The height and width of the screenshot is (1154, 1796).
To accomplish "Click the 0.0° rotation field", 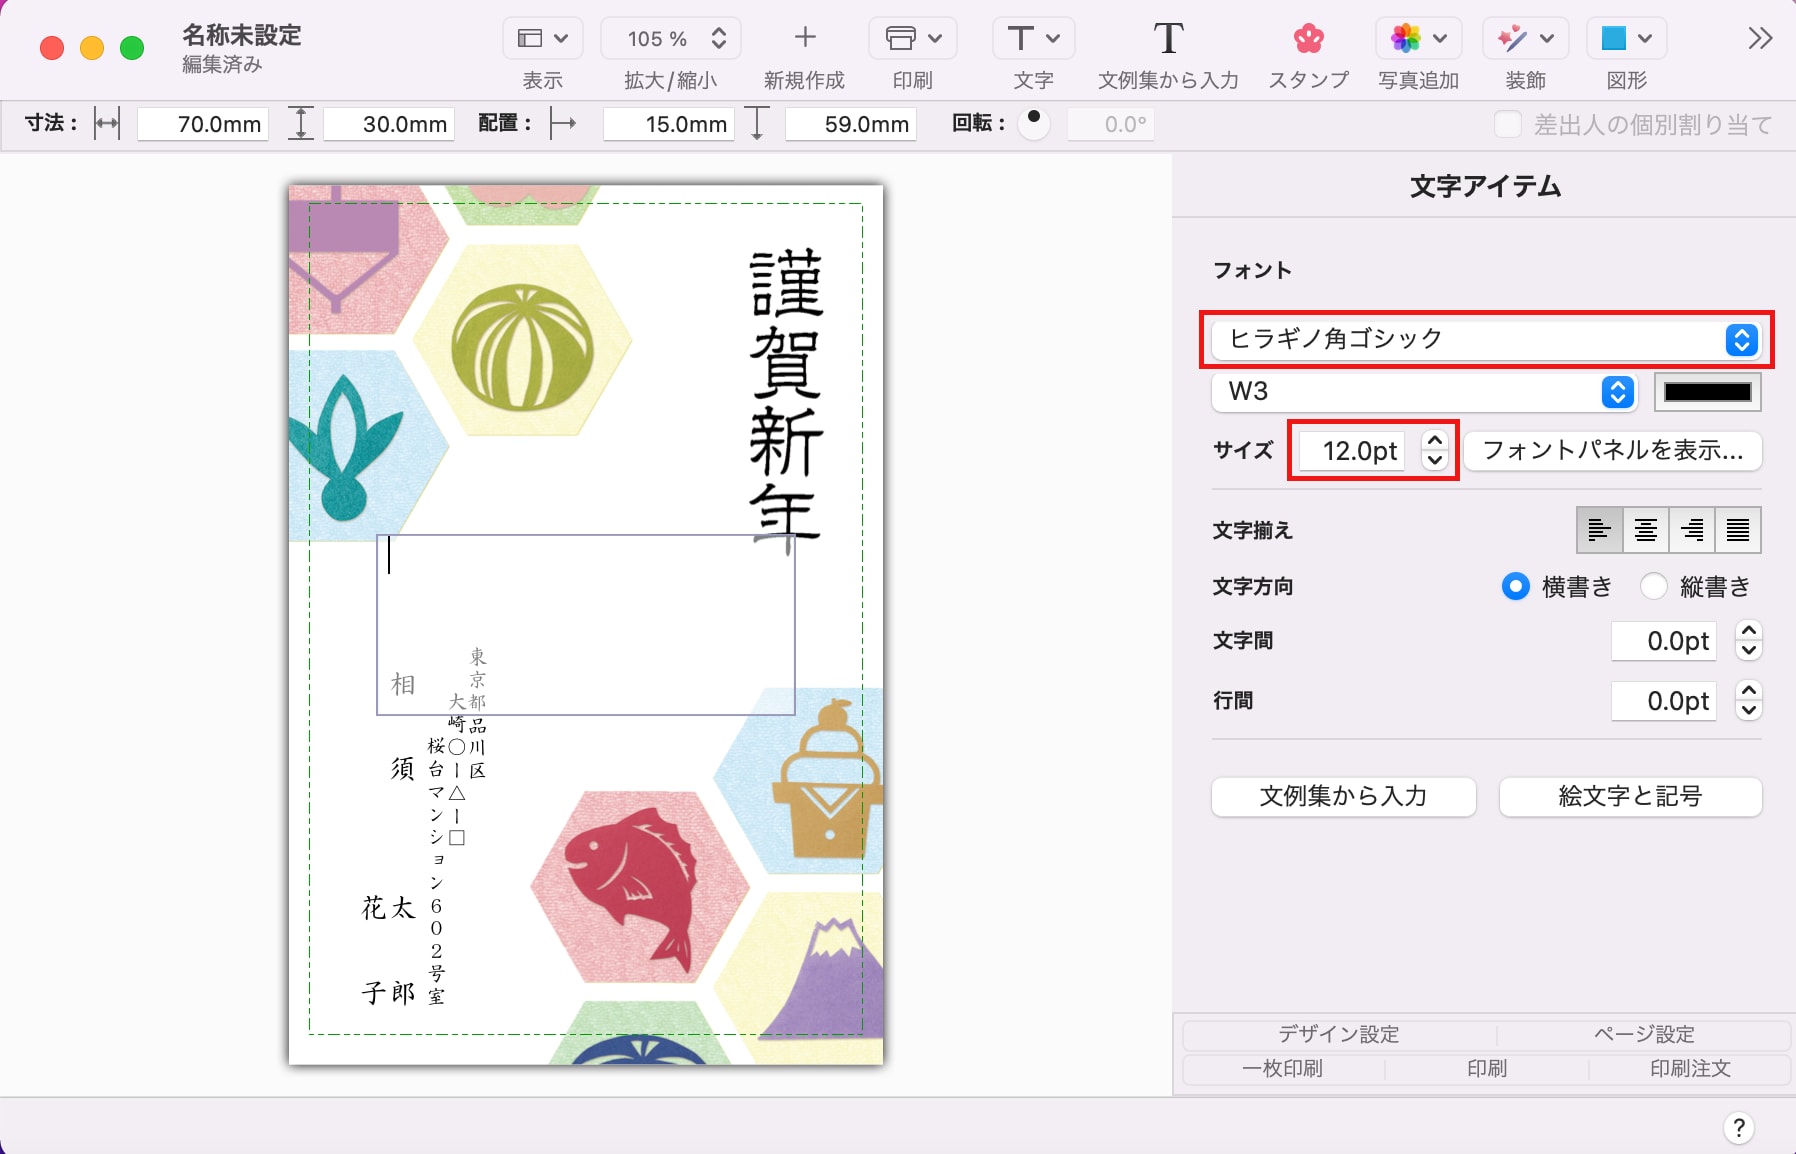I will tap(1111, 124).
